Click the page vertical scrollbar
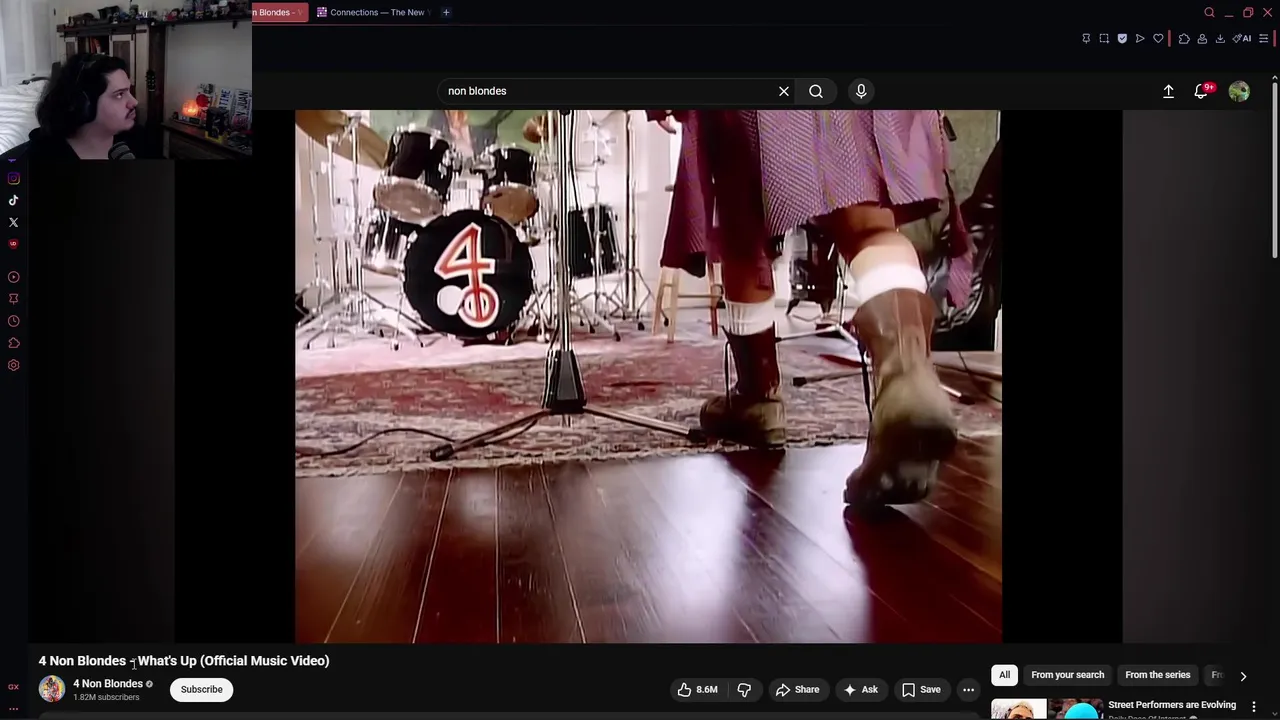 pos(1274,170)
